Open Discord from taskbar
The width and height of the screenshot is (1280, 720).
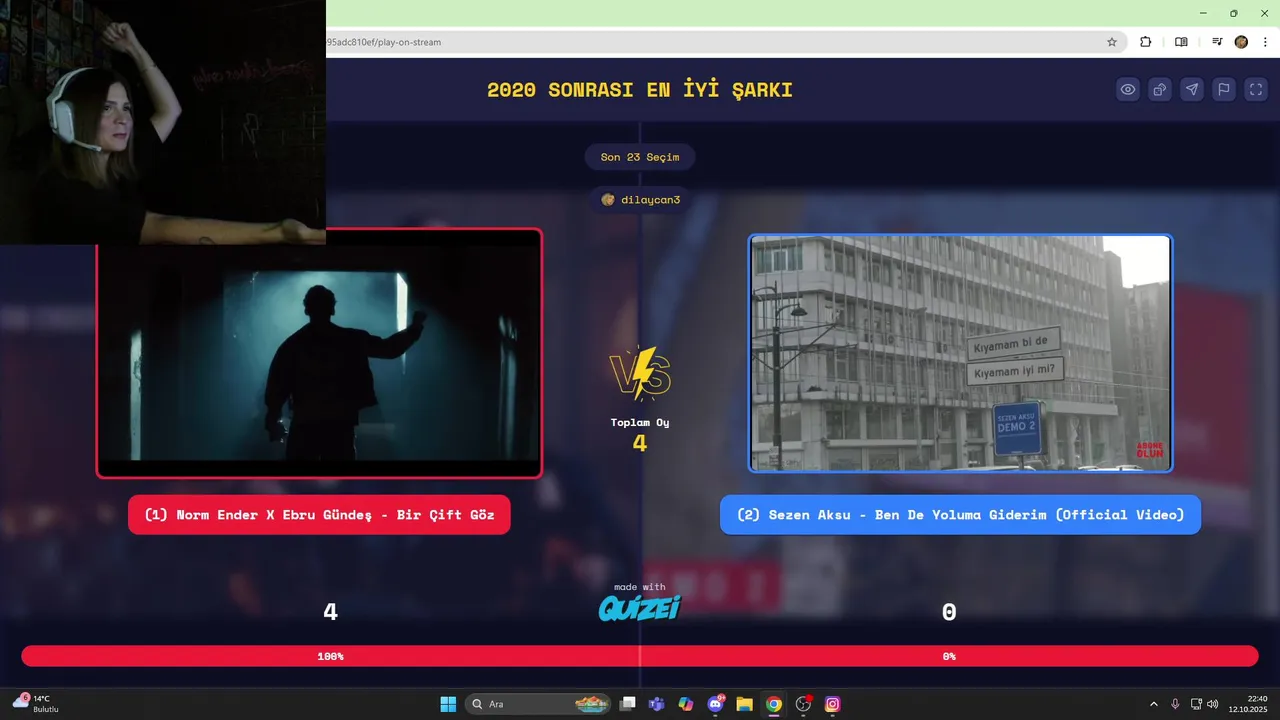coord(715,704)
